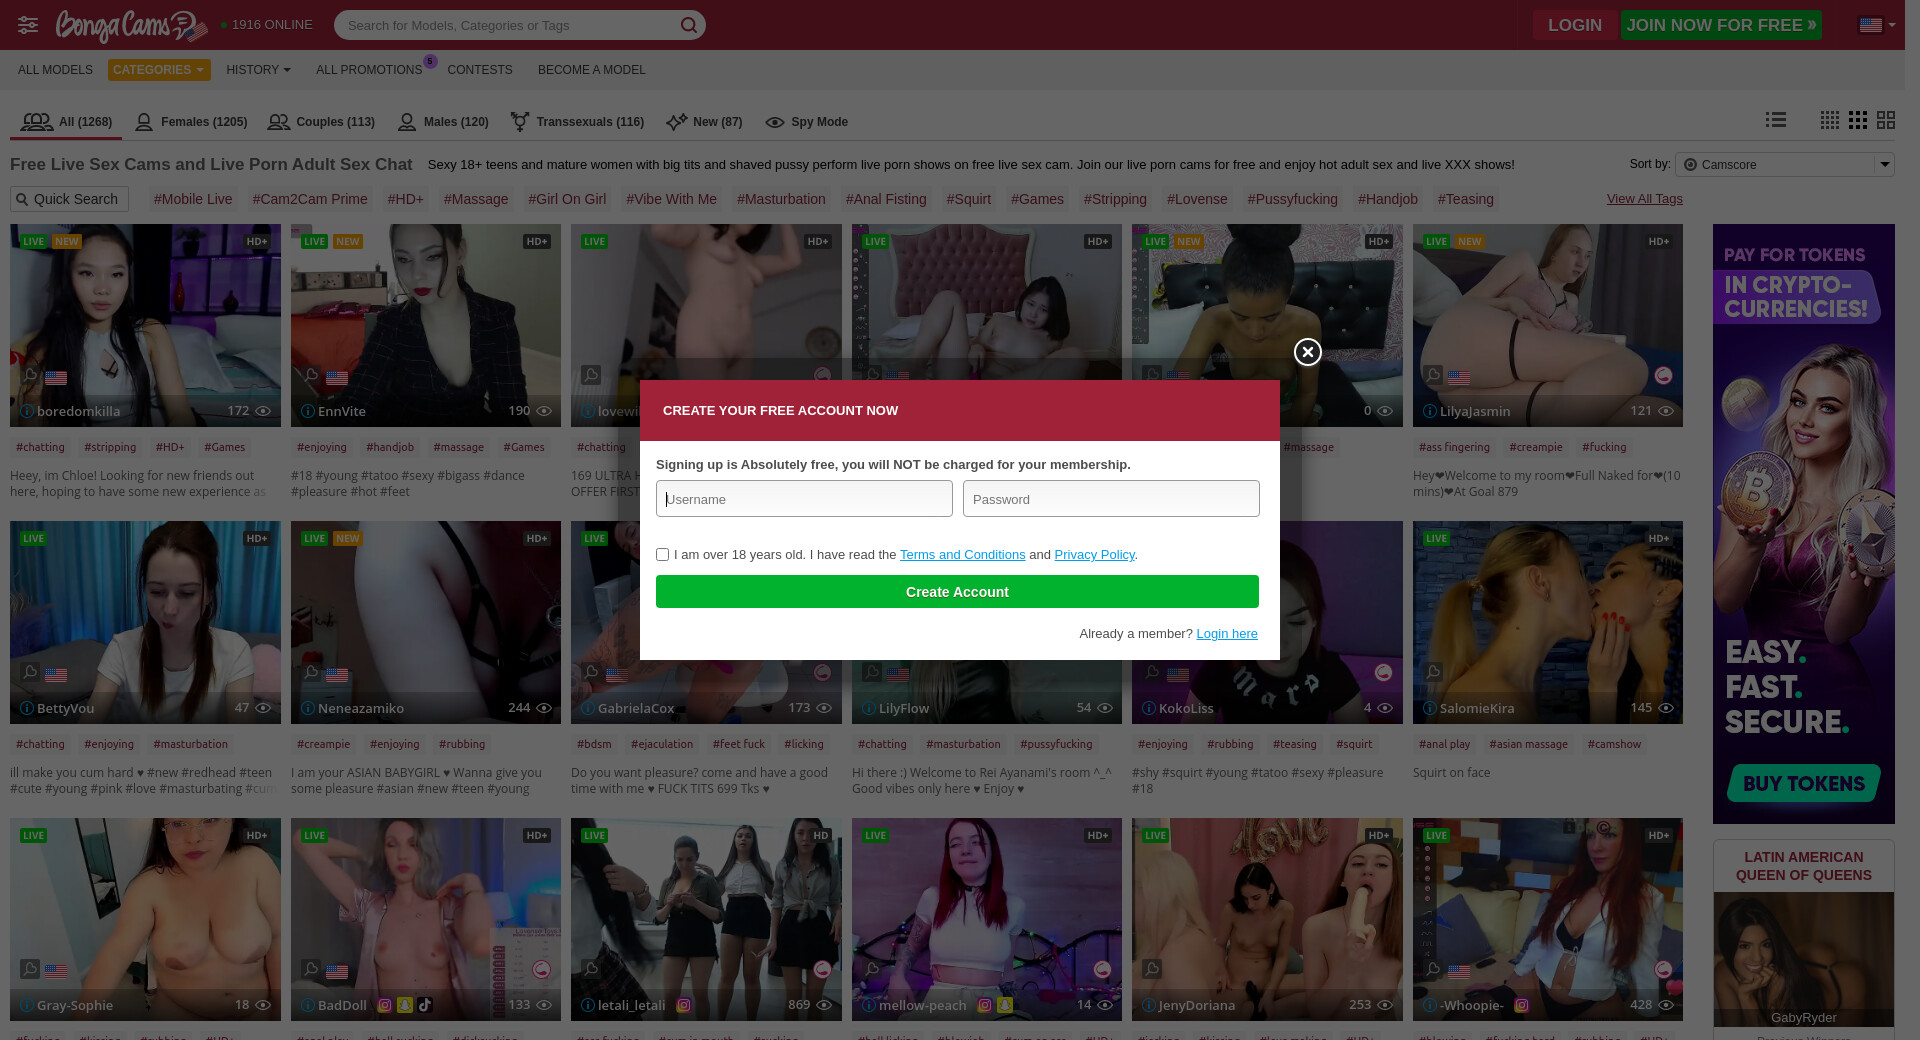Check the over 18 years old checkbox
The image size is (1920, 1040).
pos(662,555)
